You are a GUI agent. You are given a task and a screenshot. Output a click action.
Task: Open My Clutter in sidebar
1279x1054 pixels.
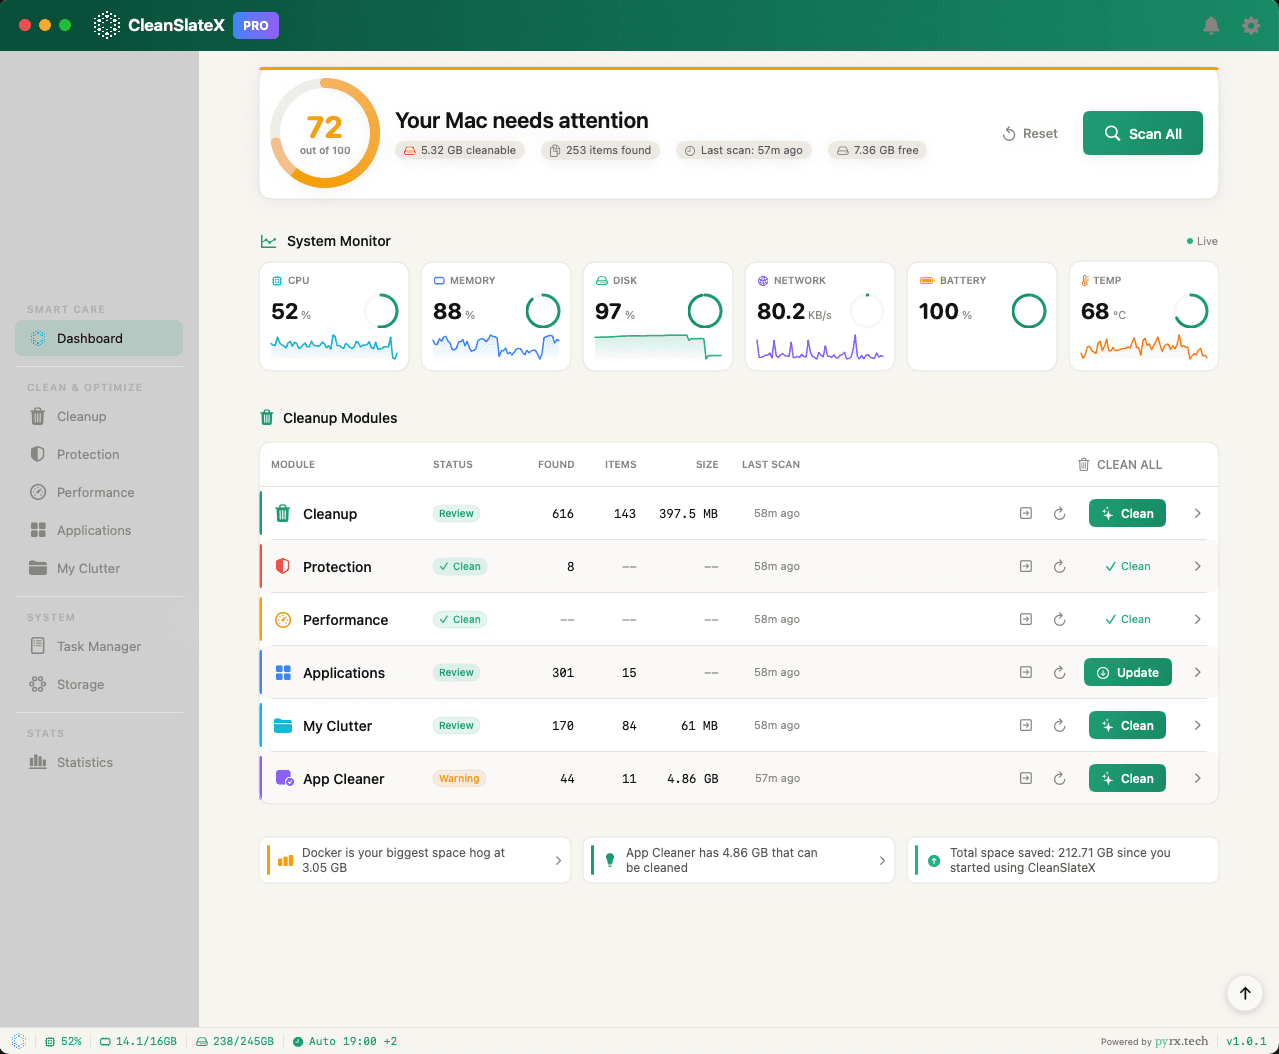point(99,568)
